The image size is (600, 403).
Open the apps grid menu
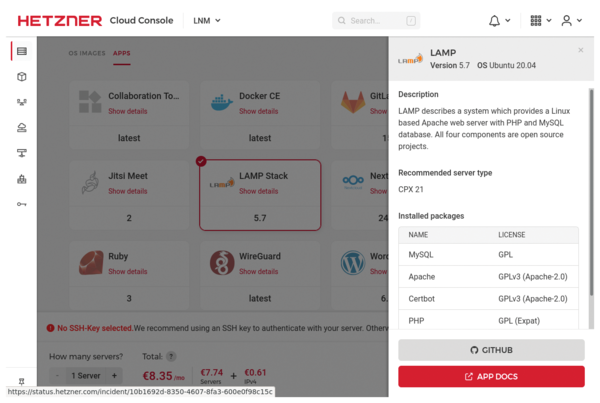point(536,21)
